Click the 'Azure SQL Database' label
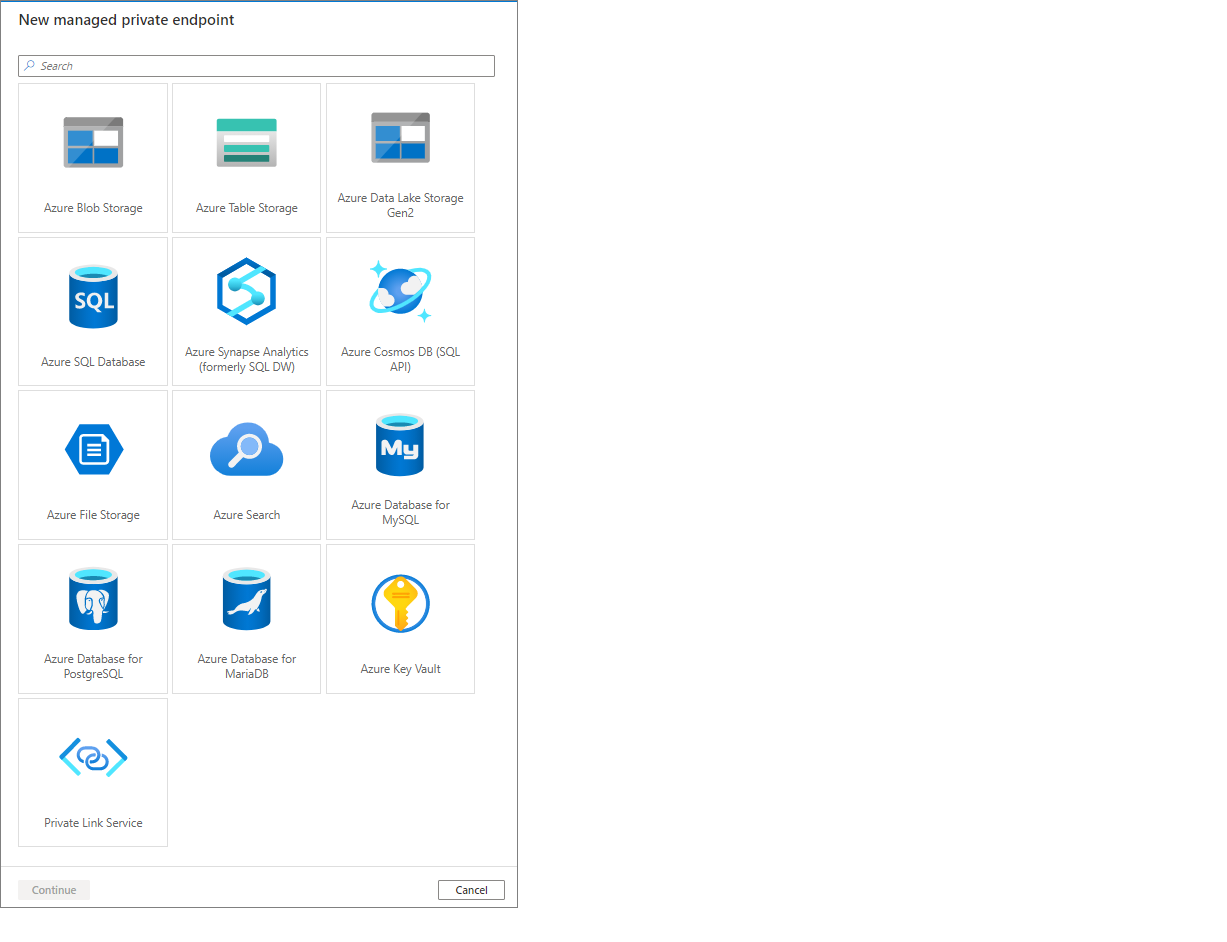Image resolution: width=1227 pixels, height=942 pixels. pyautogui.click(x=93, y=362)
